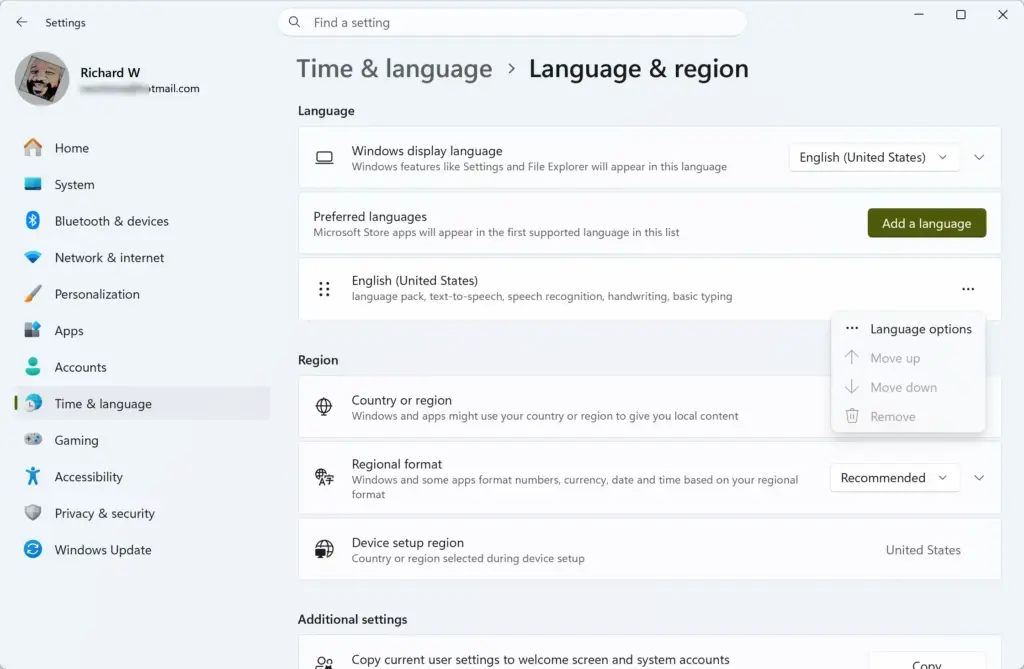Open Accessibility settings page
The width and height of the screenshot is (1024, 669).
pos(142,477)
